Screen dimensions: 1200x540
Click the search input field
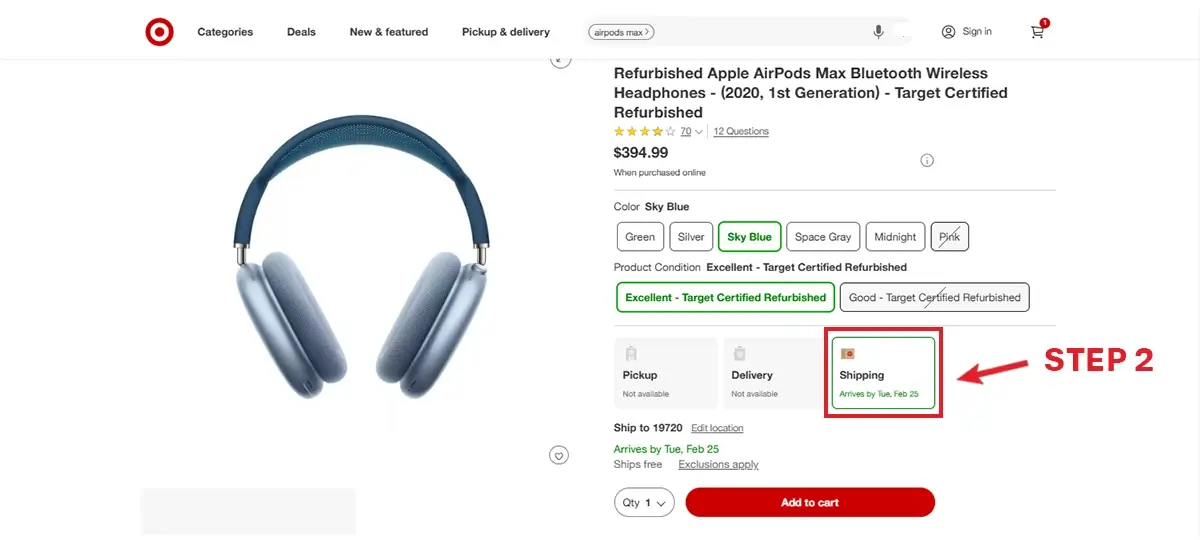[x=760, y=32]
